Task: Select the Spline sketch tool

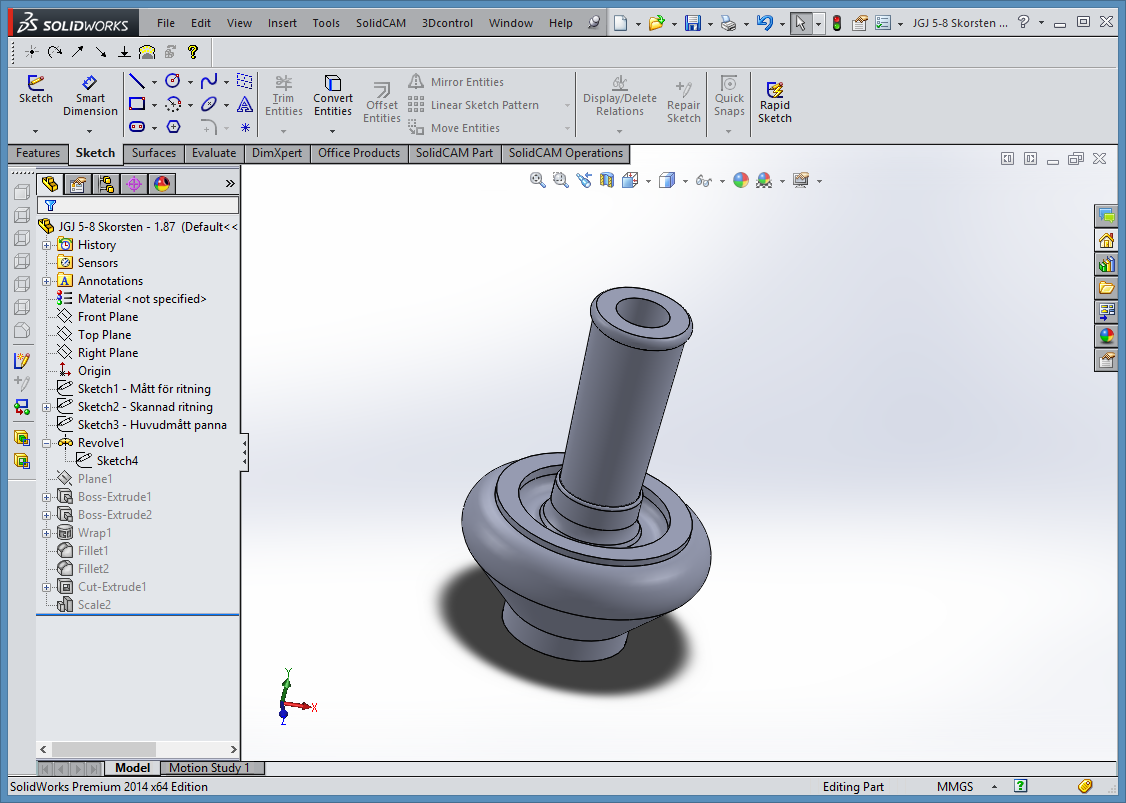Action: tap(209, 81)
